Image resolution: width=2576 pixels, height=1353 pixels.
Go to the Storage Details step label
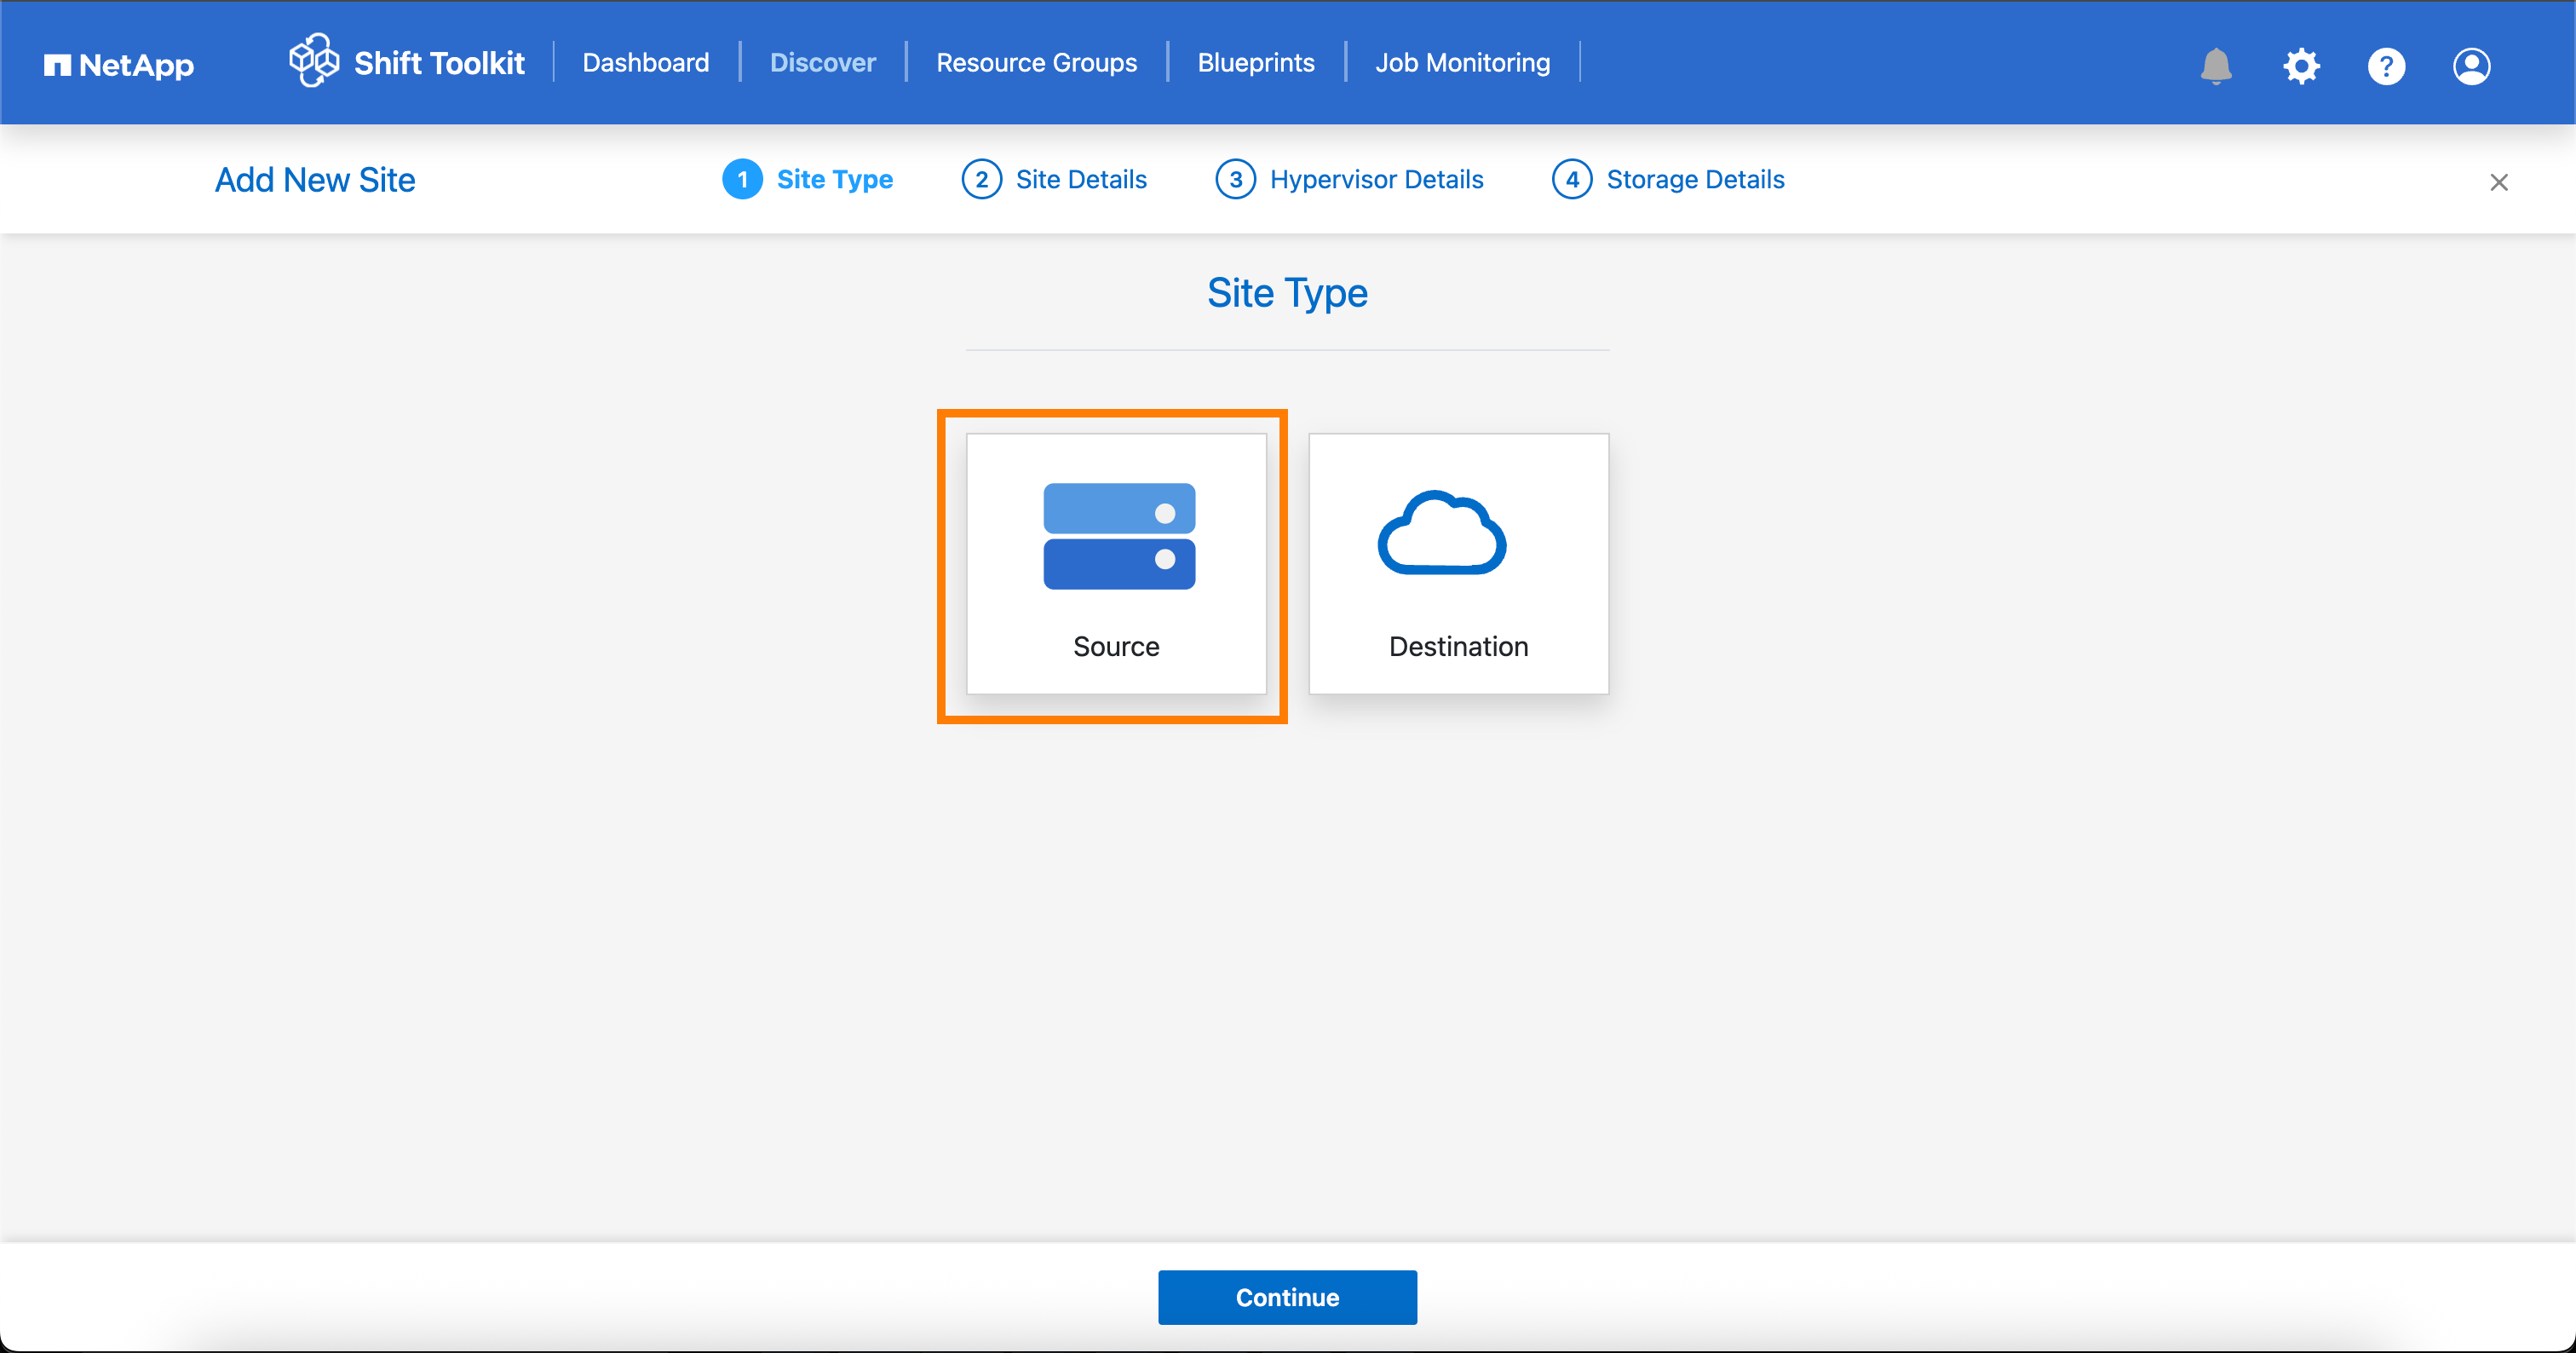click(x=1695, y=179)
